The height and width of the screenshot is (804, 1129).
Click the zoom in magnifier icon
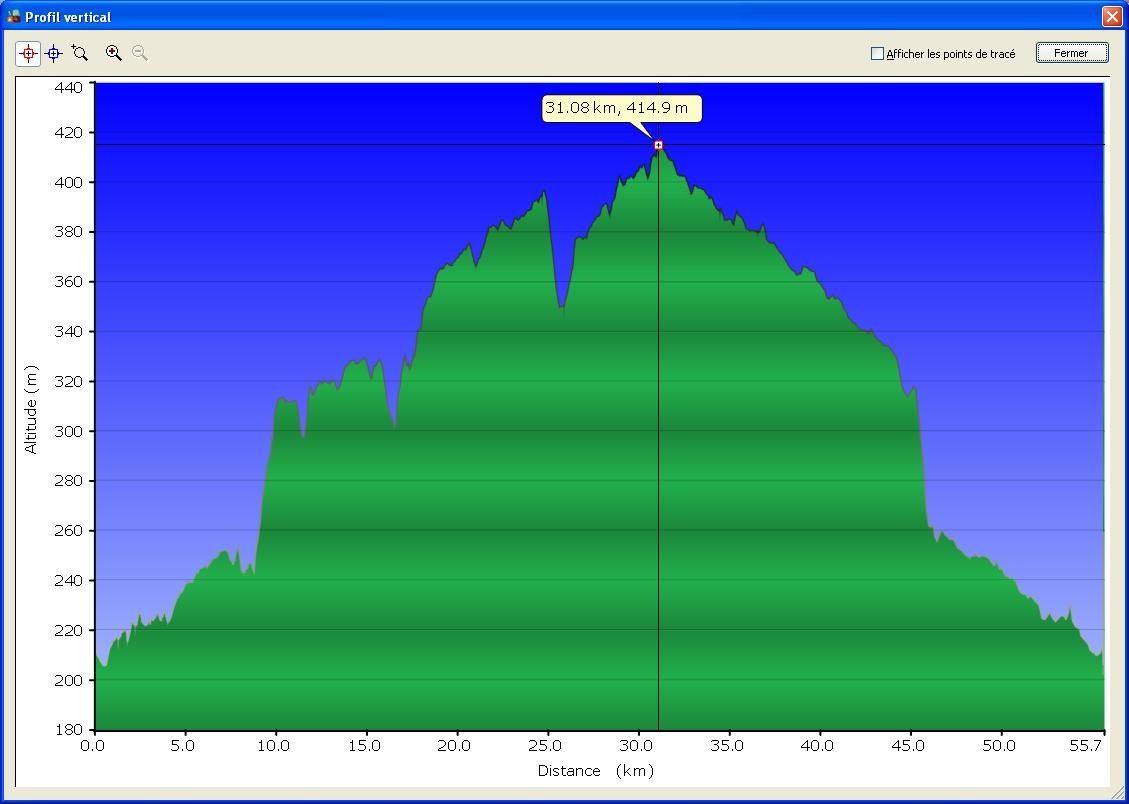pos(114,53)
